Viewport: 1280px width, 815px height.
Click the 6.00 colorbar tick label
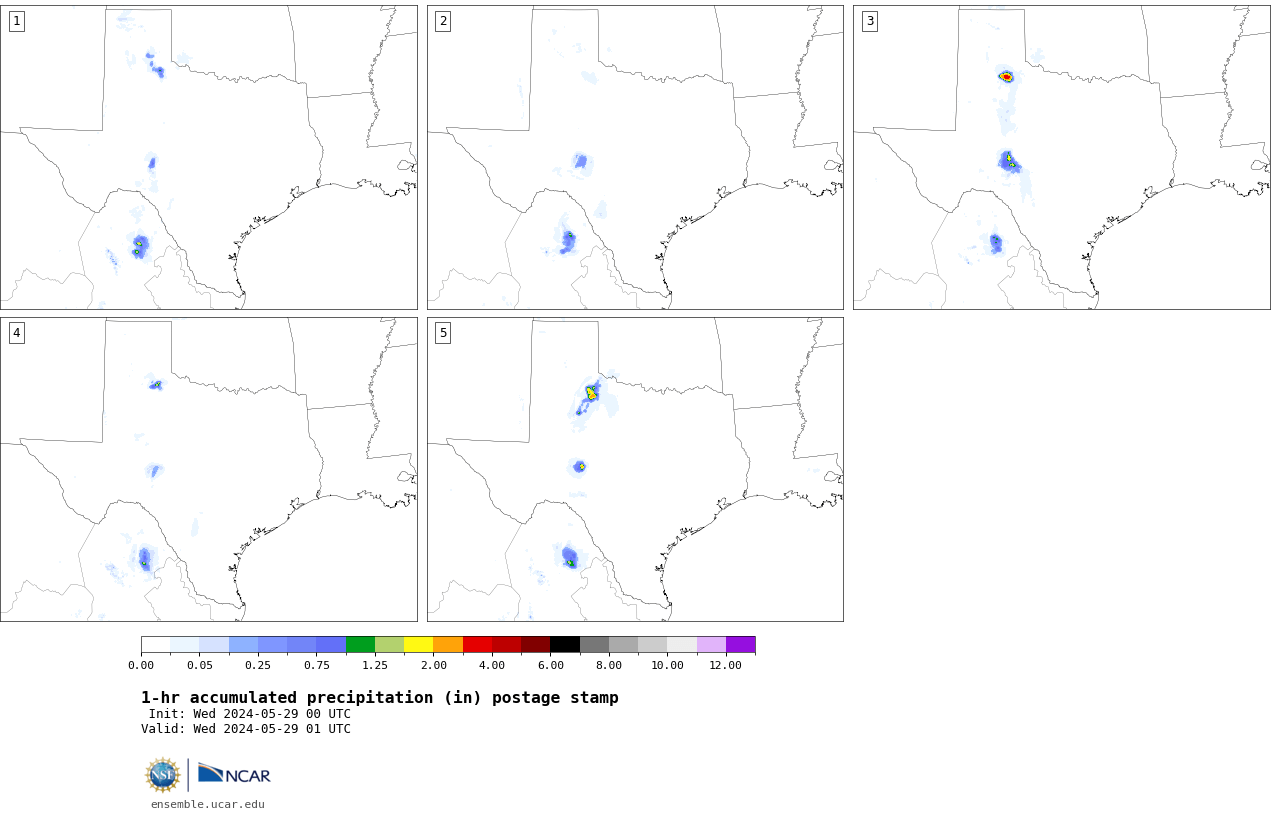tap(551, 665)
